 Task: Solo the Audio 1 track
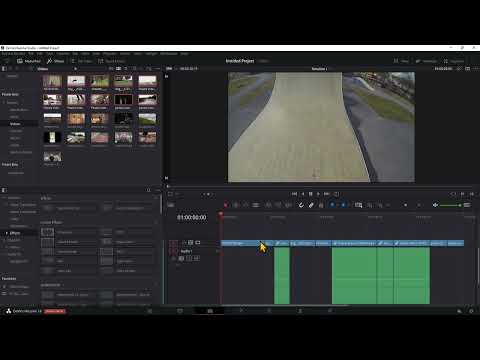[x=189, y=258]
